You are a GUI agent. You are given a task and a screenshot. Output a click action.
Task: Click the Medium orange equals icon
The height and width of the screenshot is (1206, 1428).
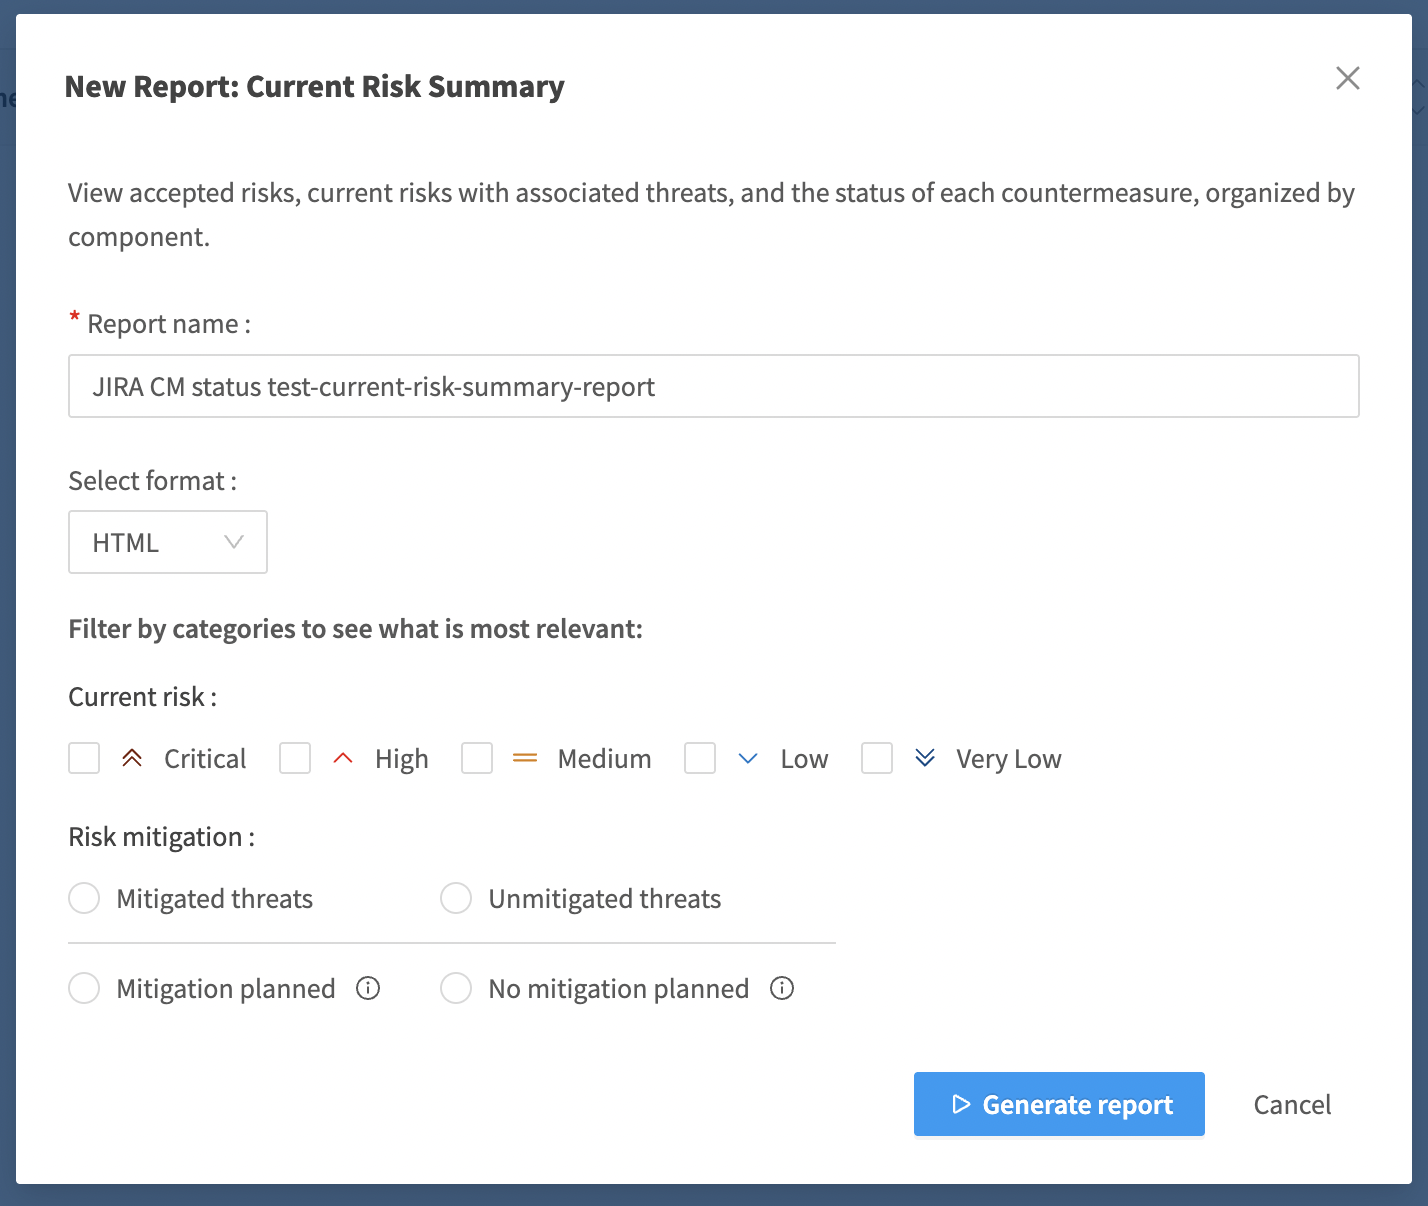525,758
